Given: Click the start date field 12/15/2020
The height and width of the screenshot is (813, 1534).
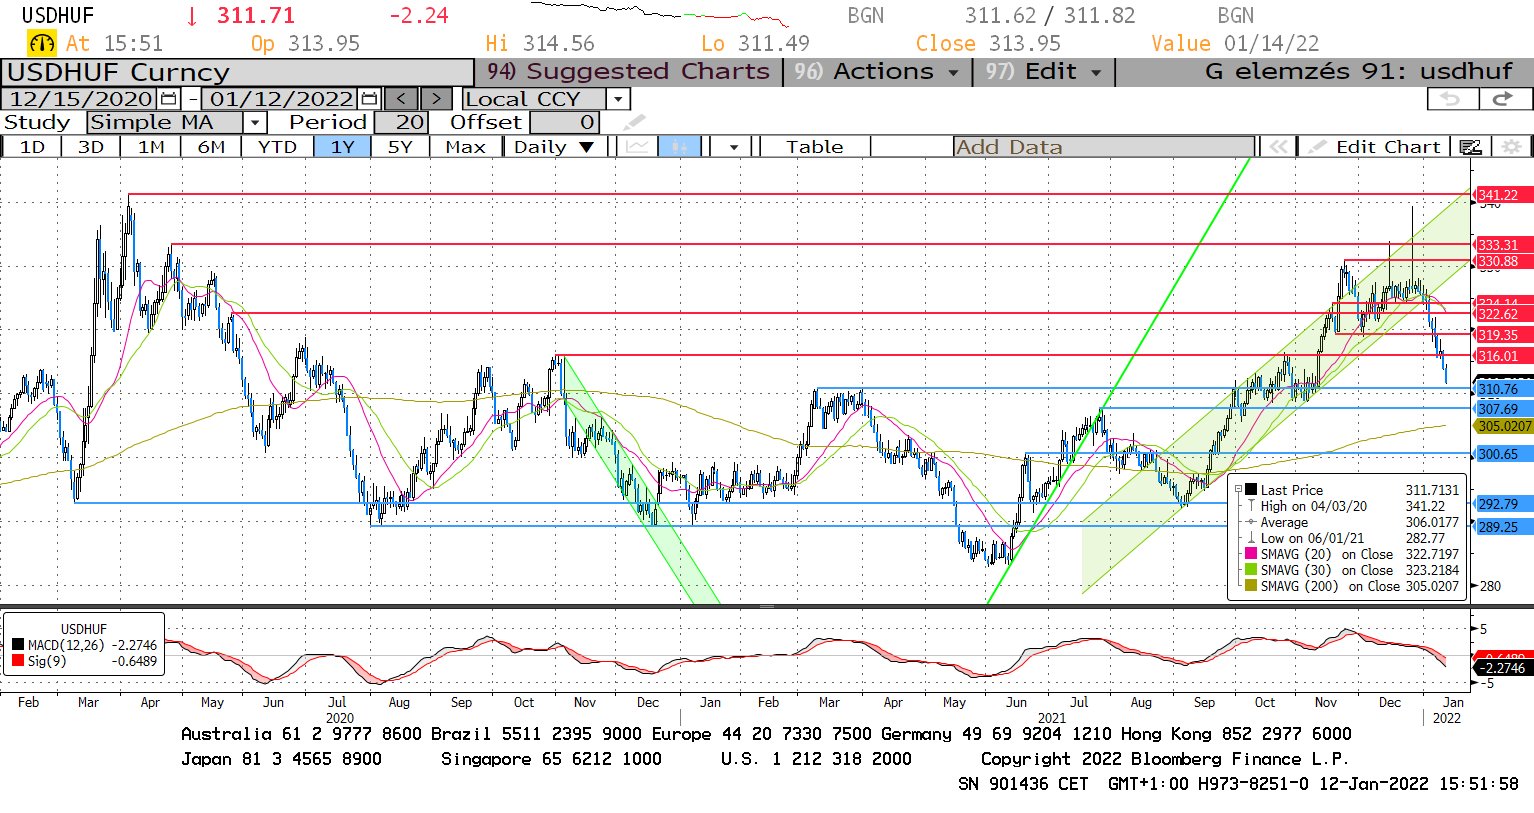Looking at the screenshot, I should click(81, 99).
